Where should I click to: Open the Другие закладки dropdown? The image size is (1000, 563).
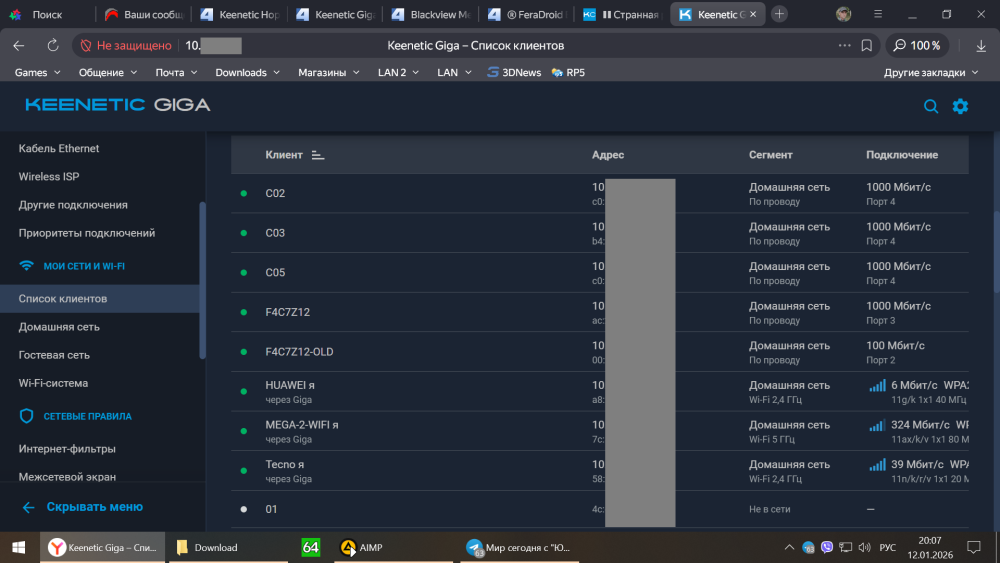pyautogui.click(x=931, y=72)
